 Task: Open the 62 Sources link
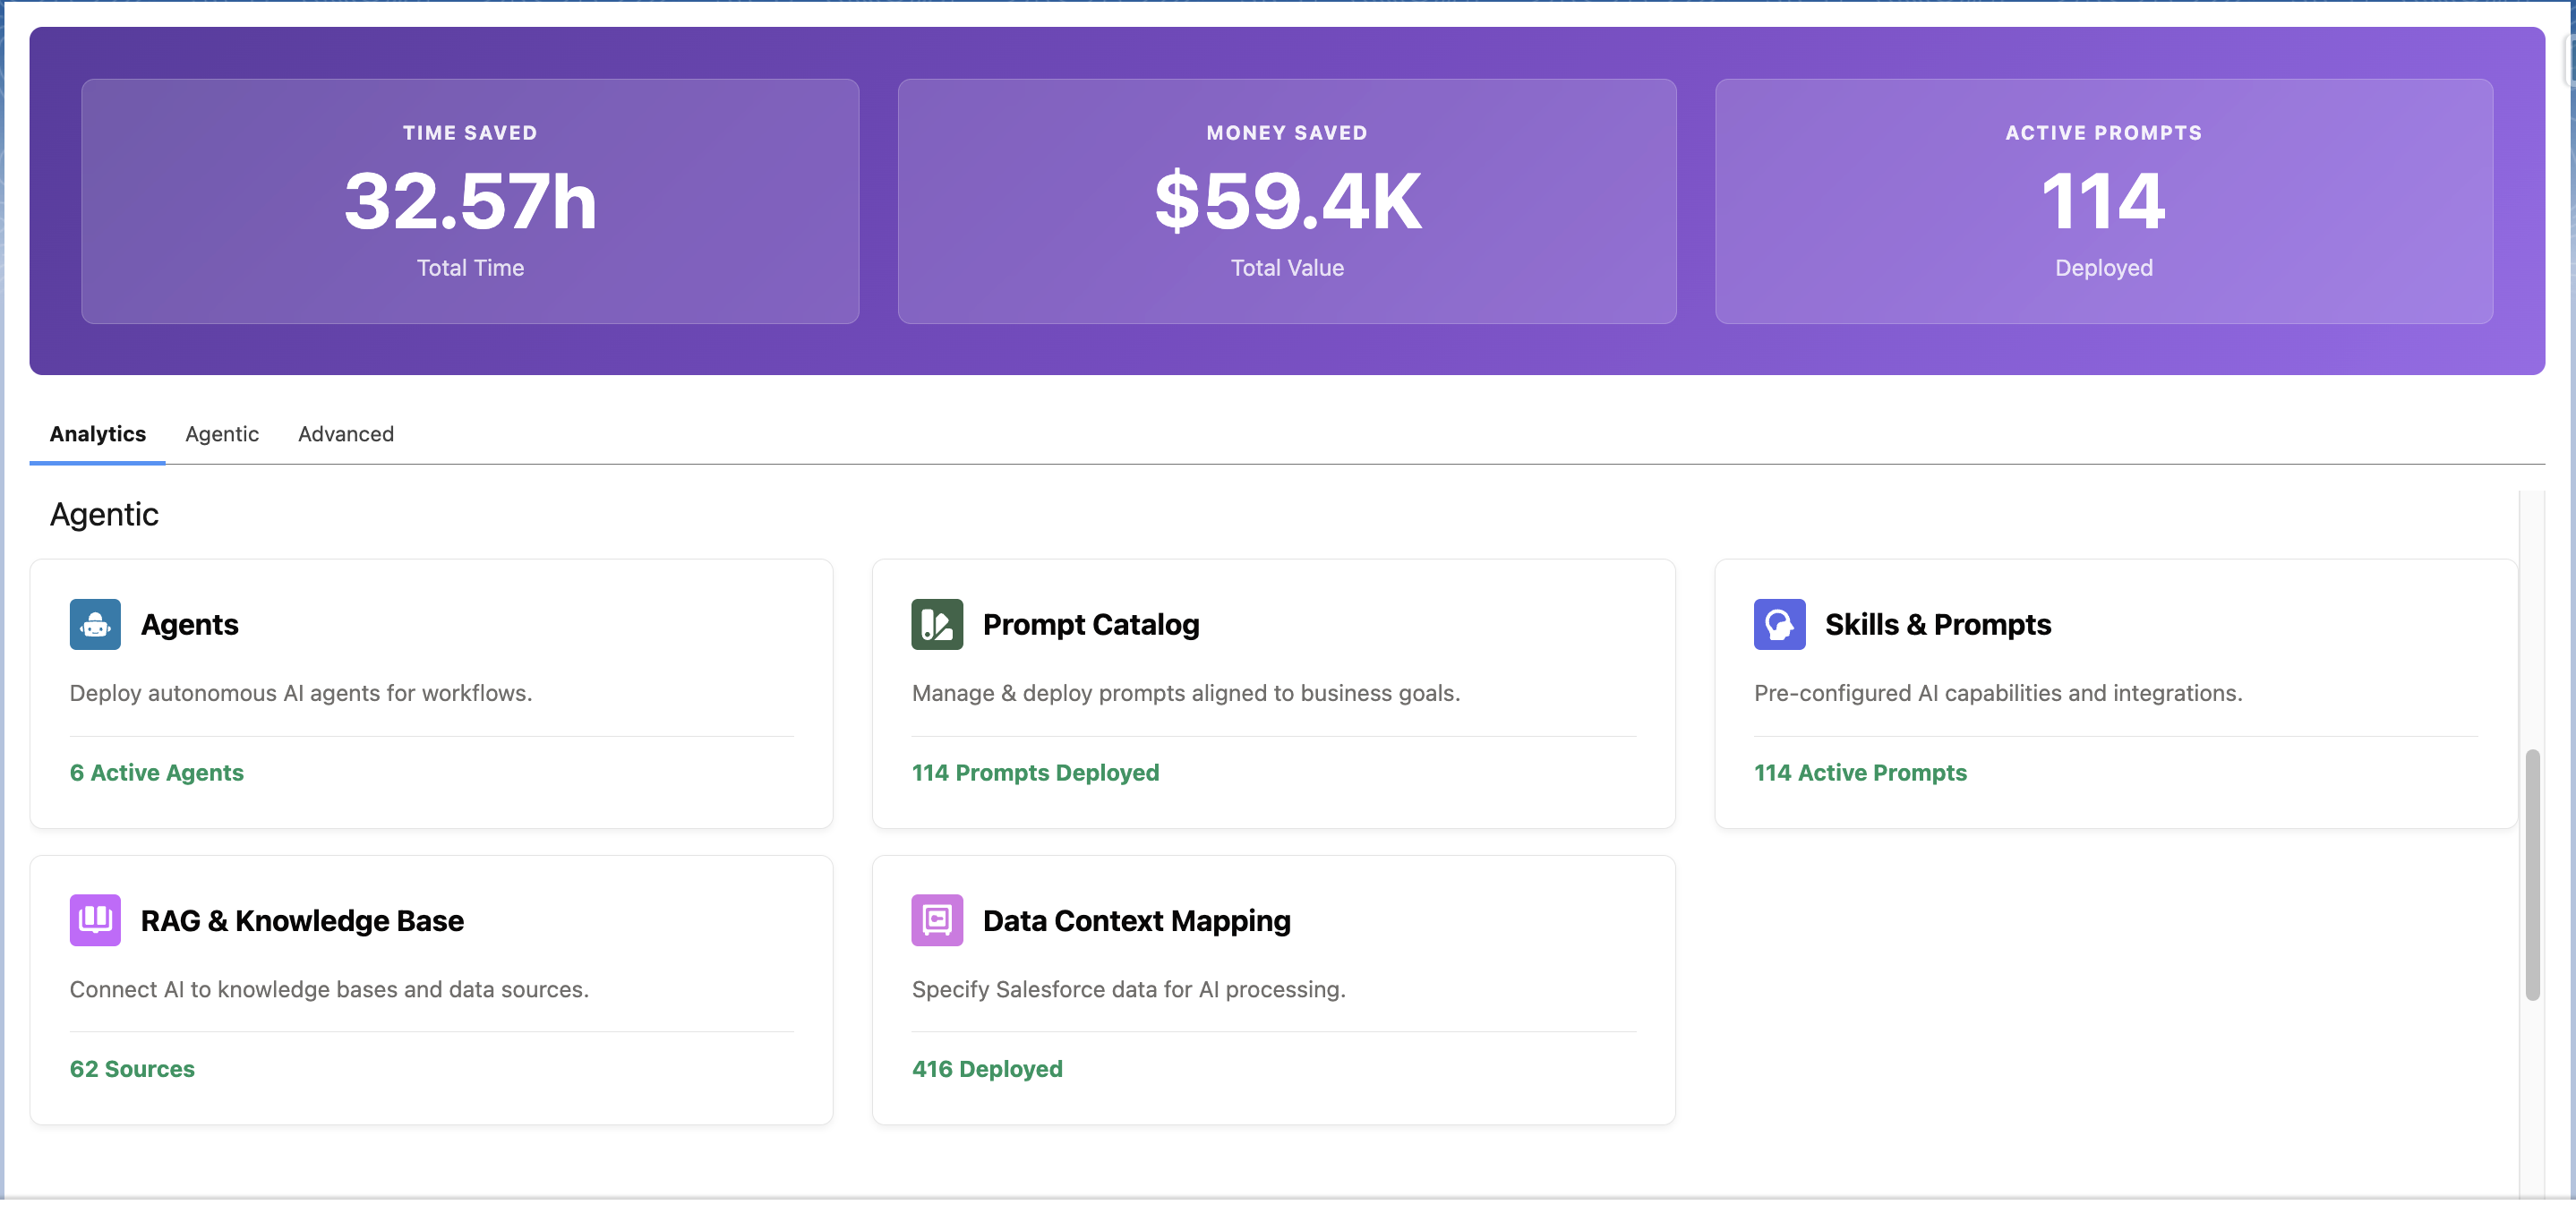coord(132,1068)
